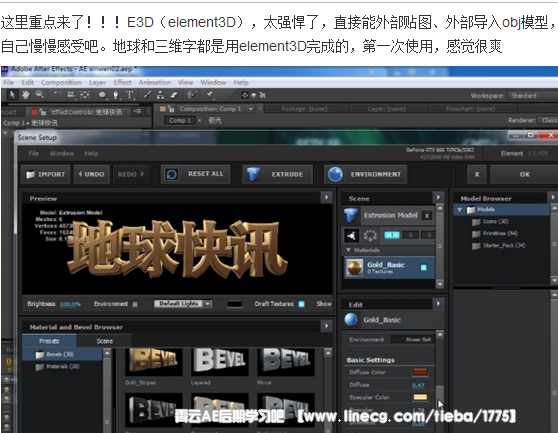Collapse the Materials section triangle

(x=348, y=250)
